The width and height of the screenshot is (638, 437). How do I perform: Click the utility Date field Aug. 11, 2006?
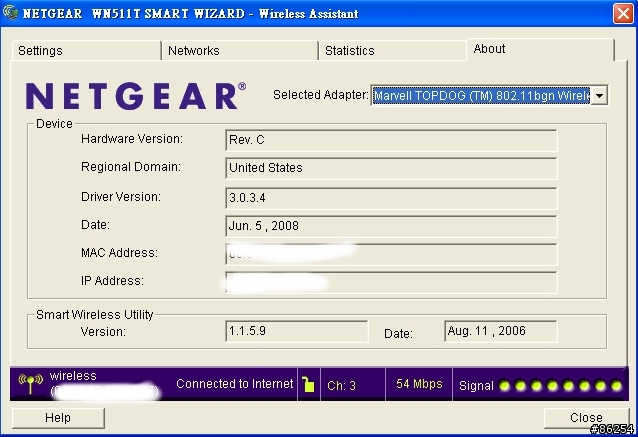point(500,331)
